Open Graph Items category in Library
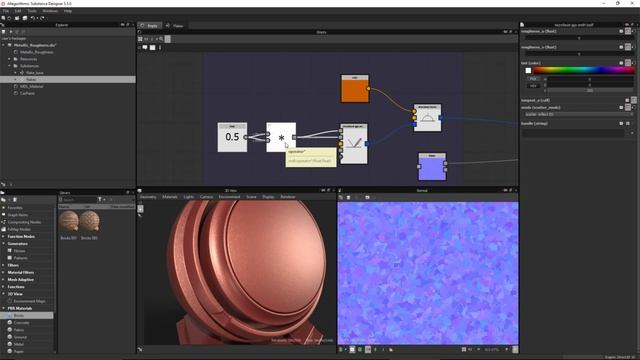Screen dimensions: 640x360 pyautogui.click(x=18, y=215)
